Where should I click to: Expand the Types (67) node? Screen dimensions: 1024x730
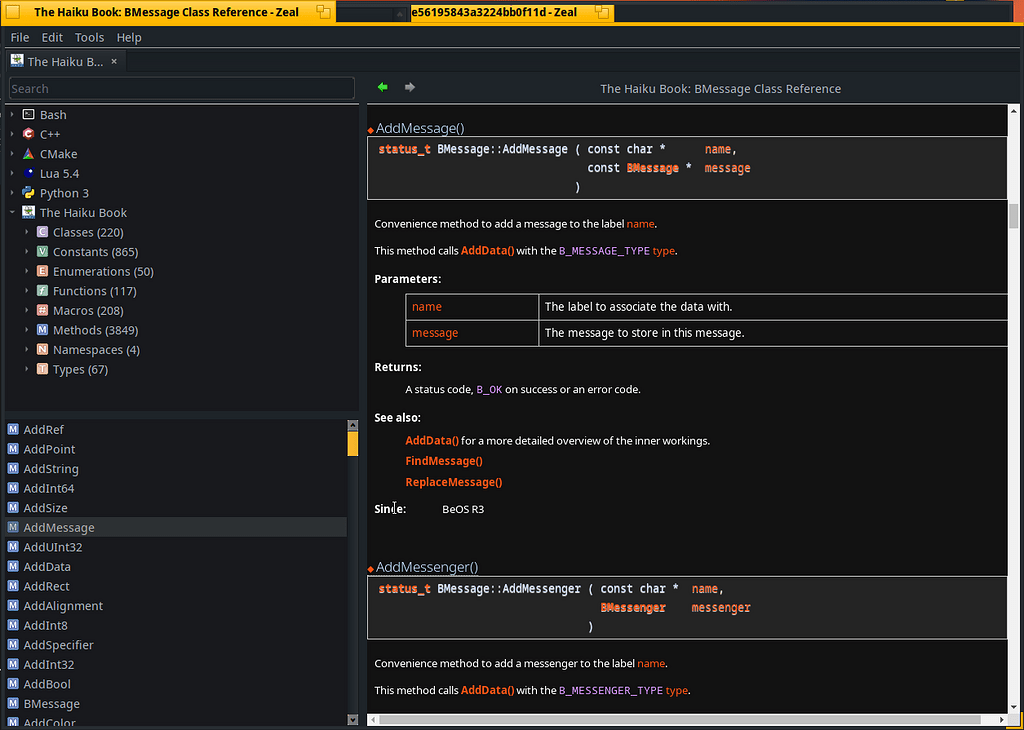click(26, 369)
